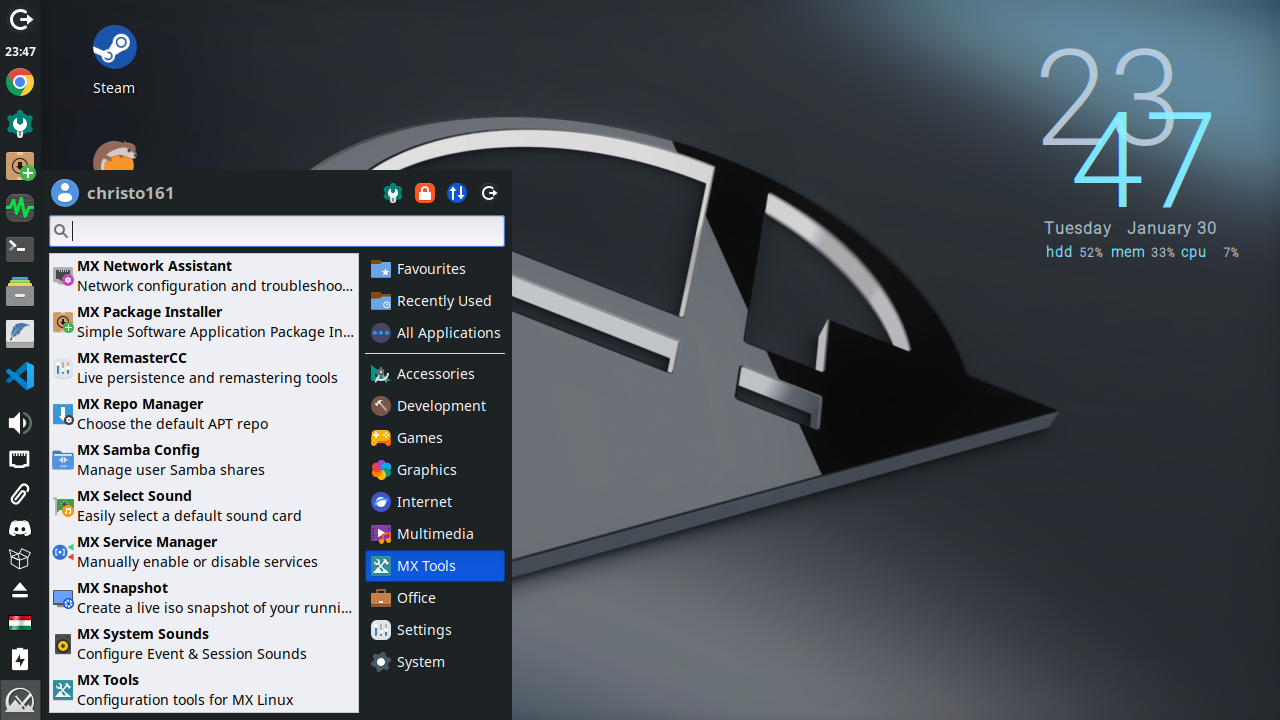Select the System category
Image resolution: width=1280 pixels, height=720 pixels.
pos(435,662)
